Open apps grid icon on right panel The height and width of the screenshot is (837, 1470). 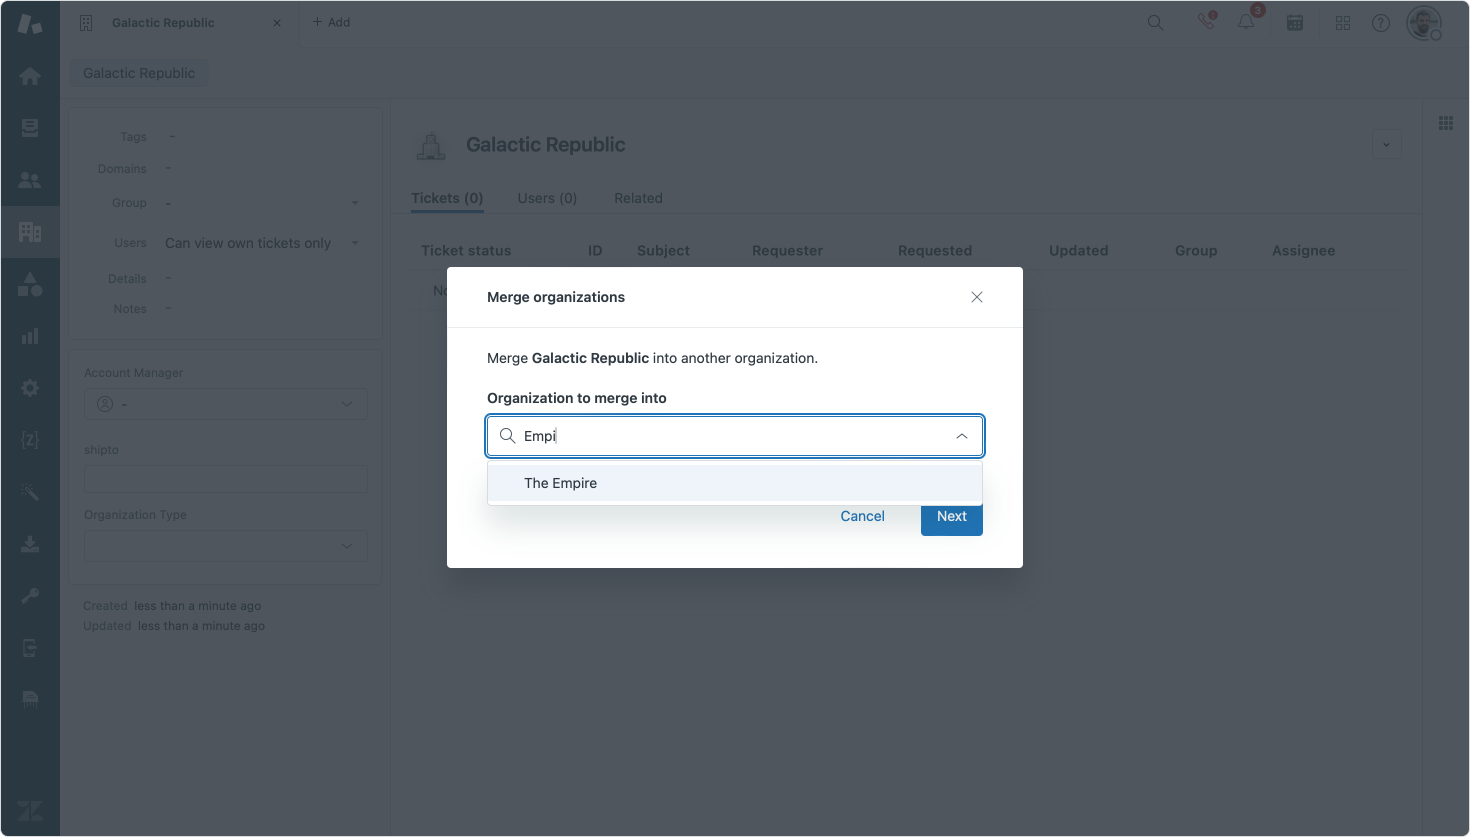[x=1446, y=123]
